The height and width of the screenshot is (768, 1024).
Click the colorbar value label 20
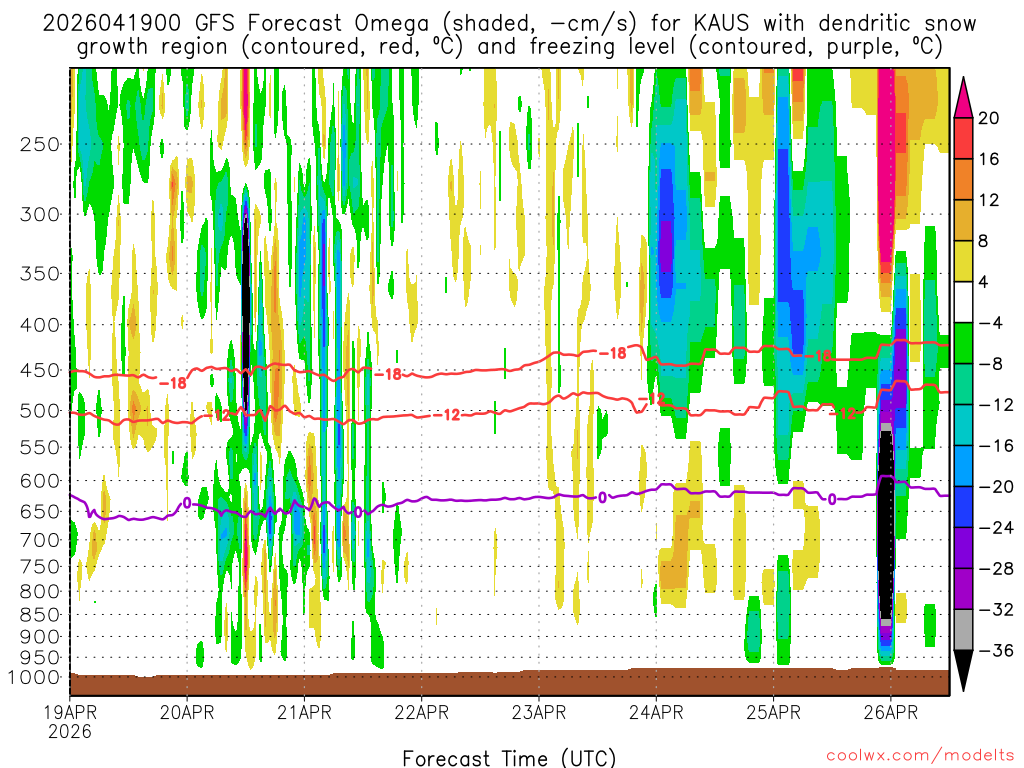pos(989,118)
